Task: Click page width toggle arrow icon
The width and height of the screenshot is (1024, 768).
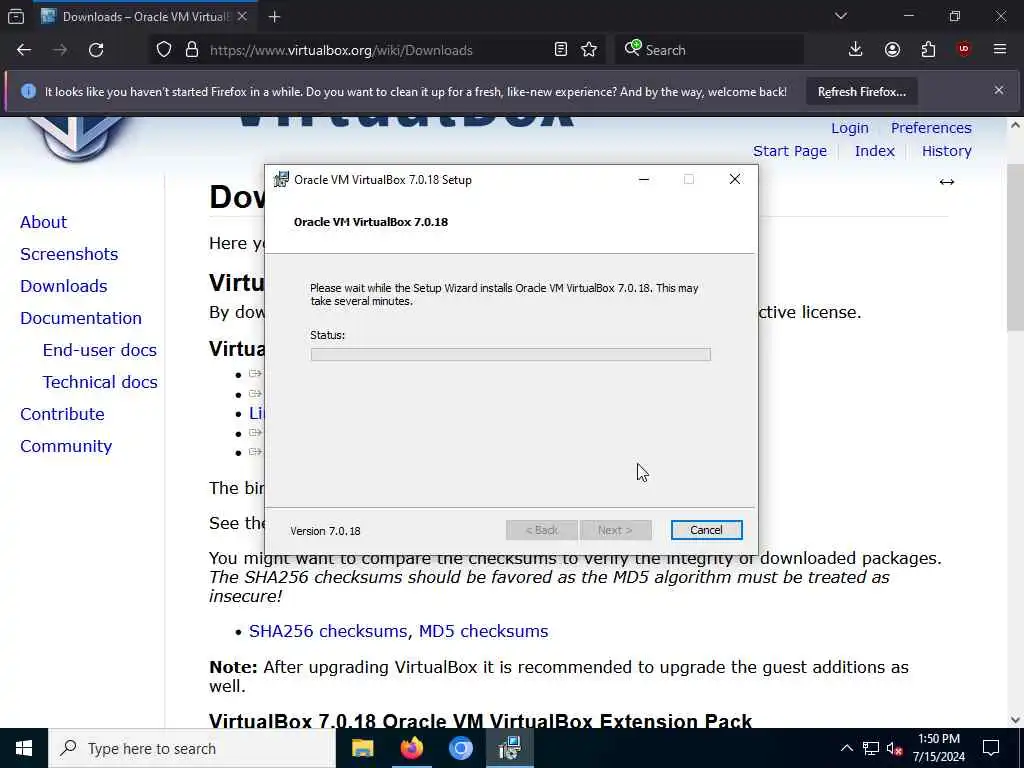Action: (946, 182)
